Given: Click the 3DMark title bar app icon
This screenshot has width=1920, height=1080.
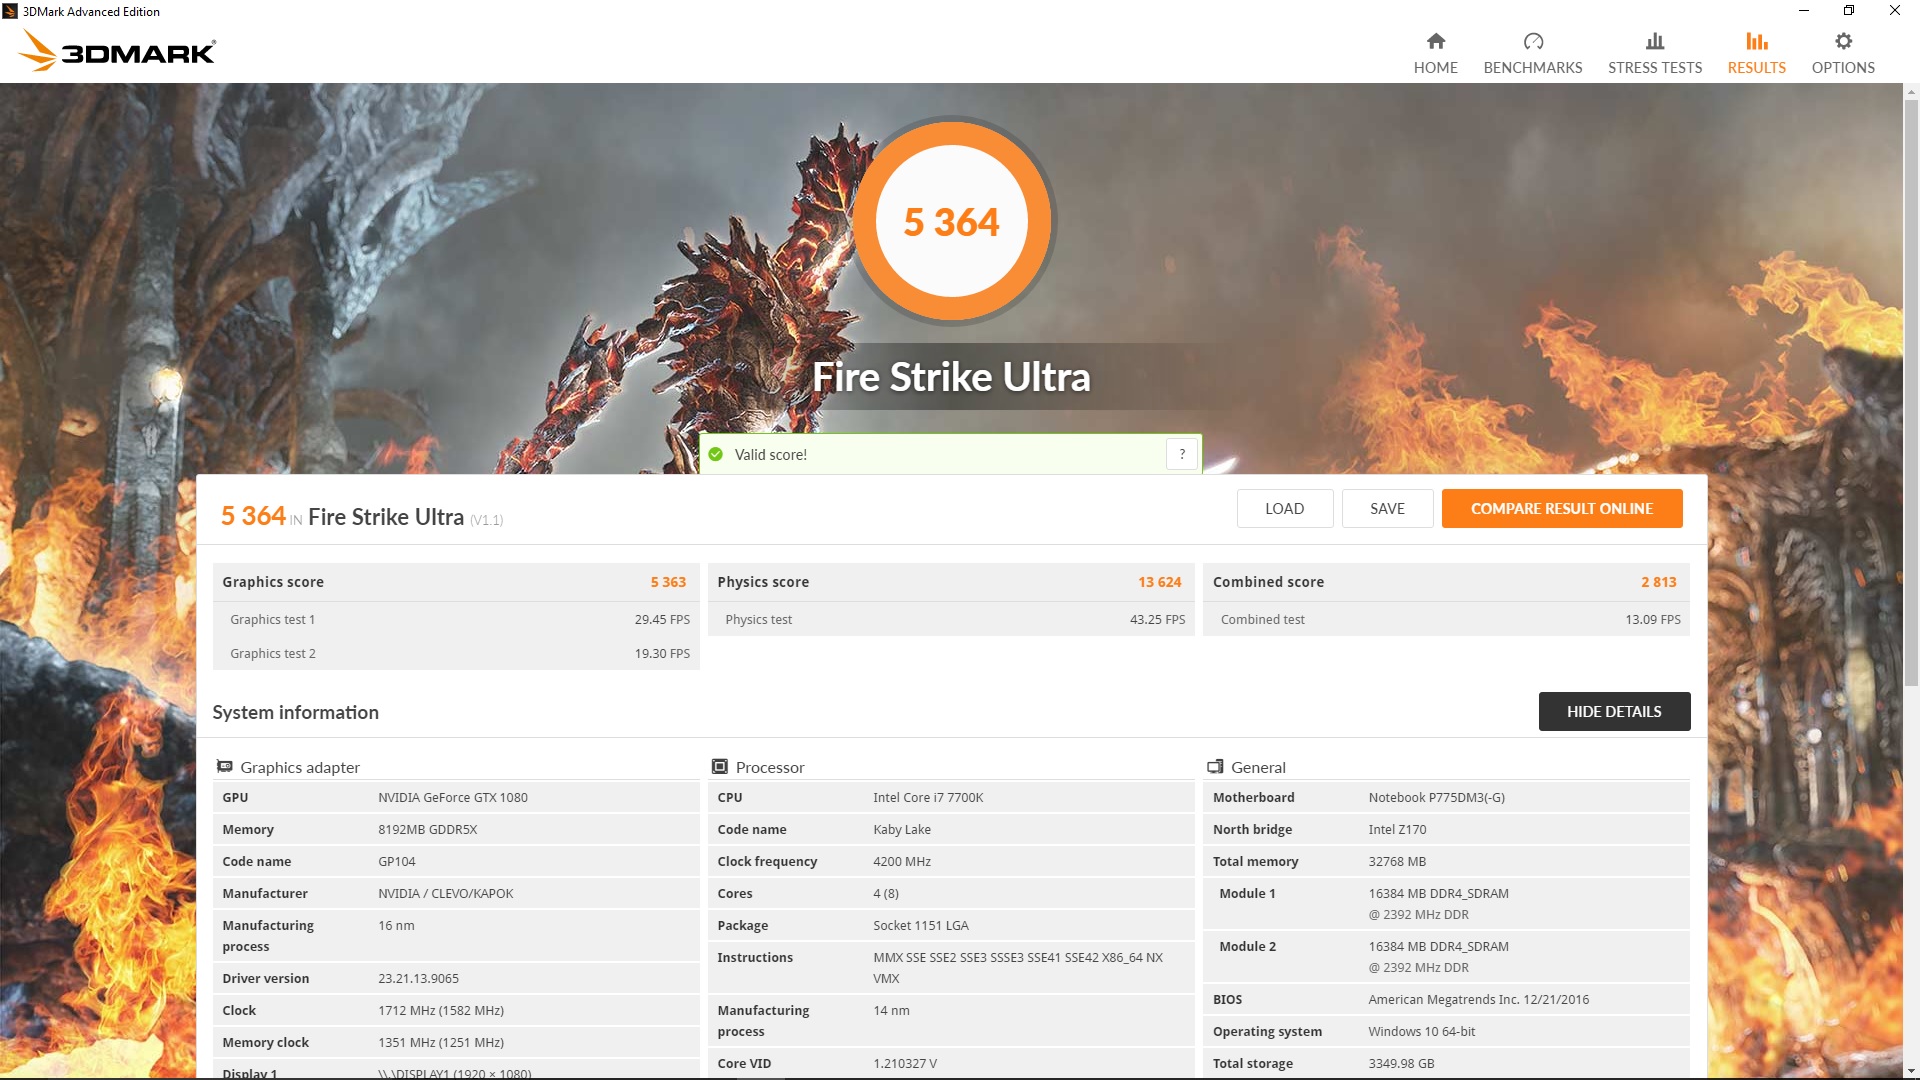Looking at the screenshot, I should (10, 11).
